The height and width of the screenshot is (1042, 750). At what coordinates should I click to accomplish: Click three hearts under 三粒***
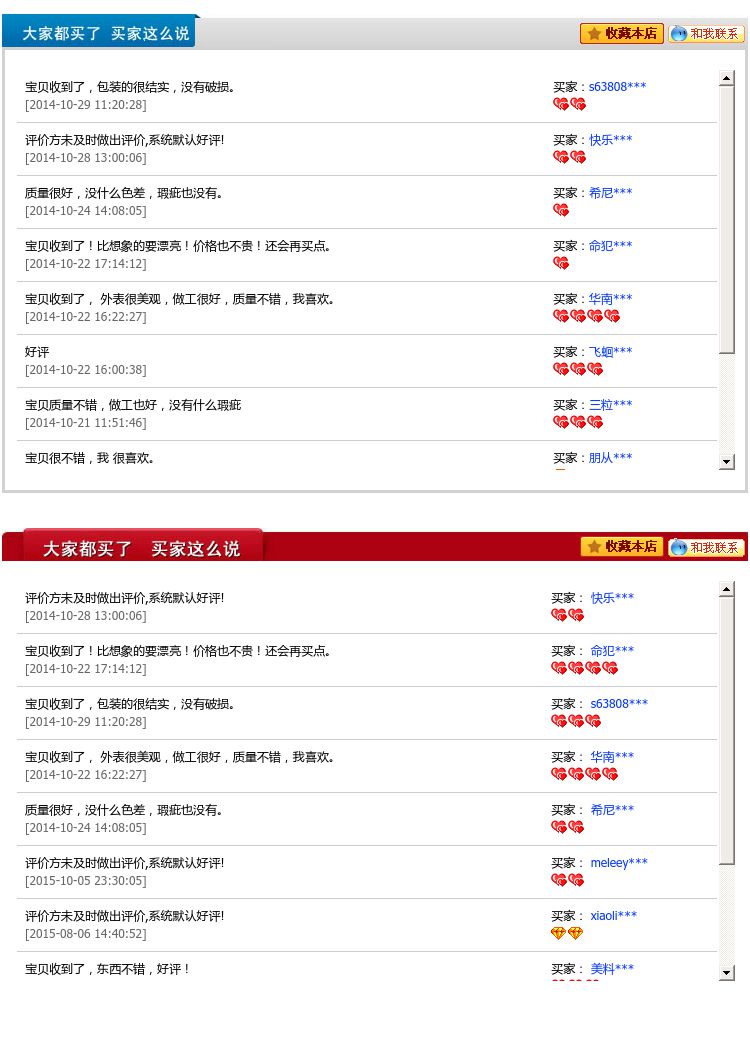(x=578, y=423)
